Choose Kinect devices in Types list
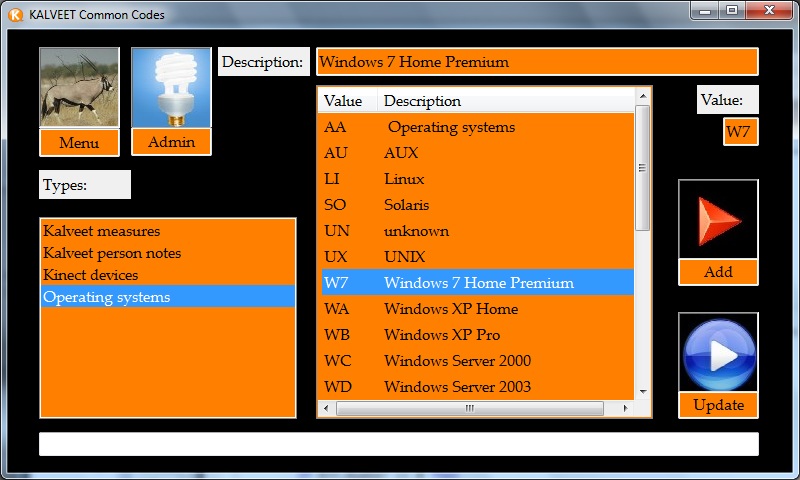 (x=90, y=275)
